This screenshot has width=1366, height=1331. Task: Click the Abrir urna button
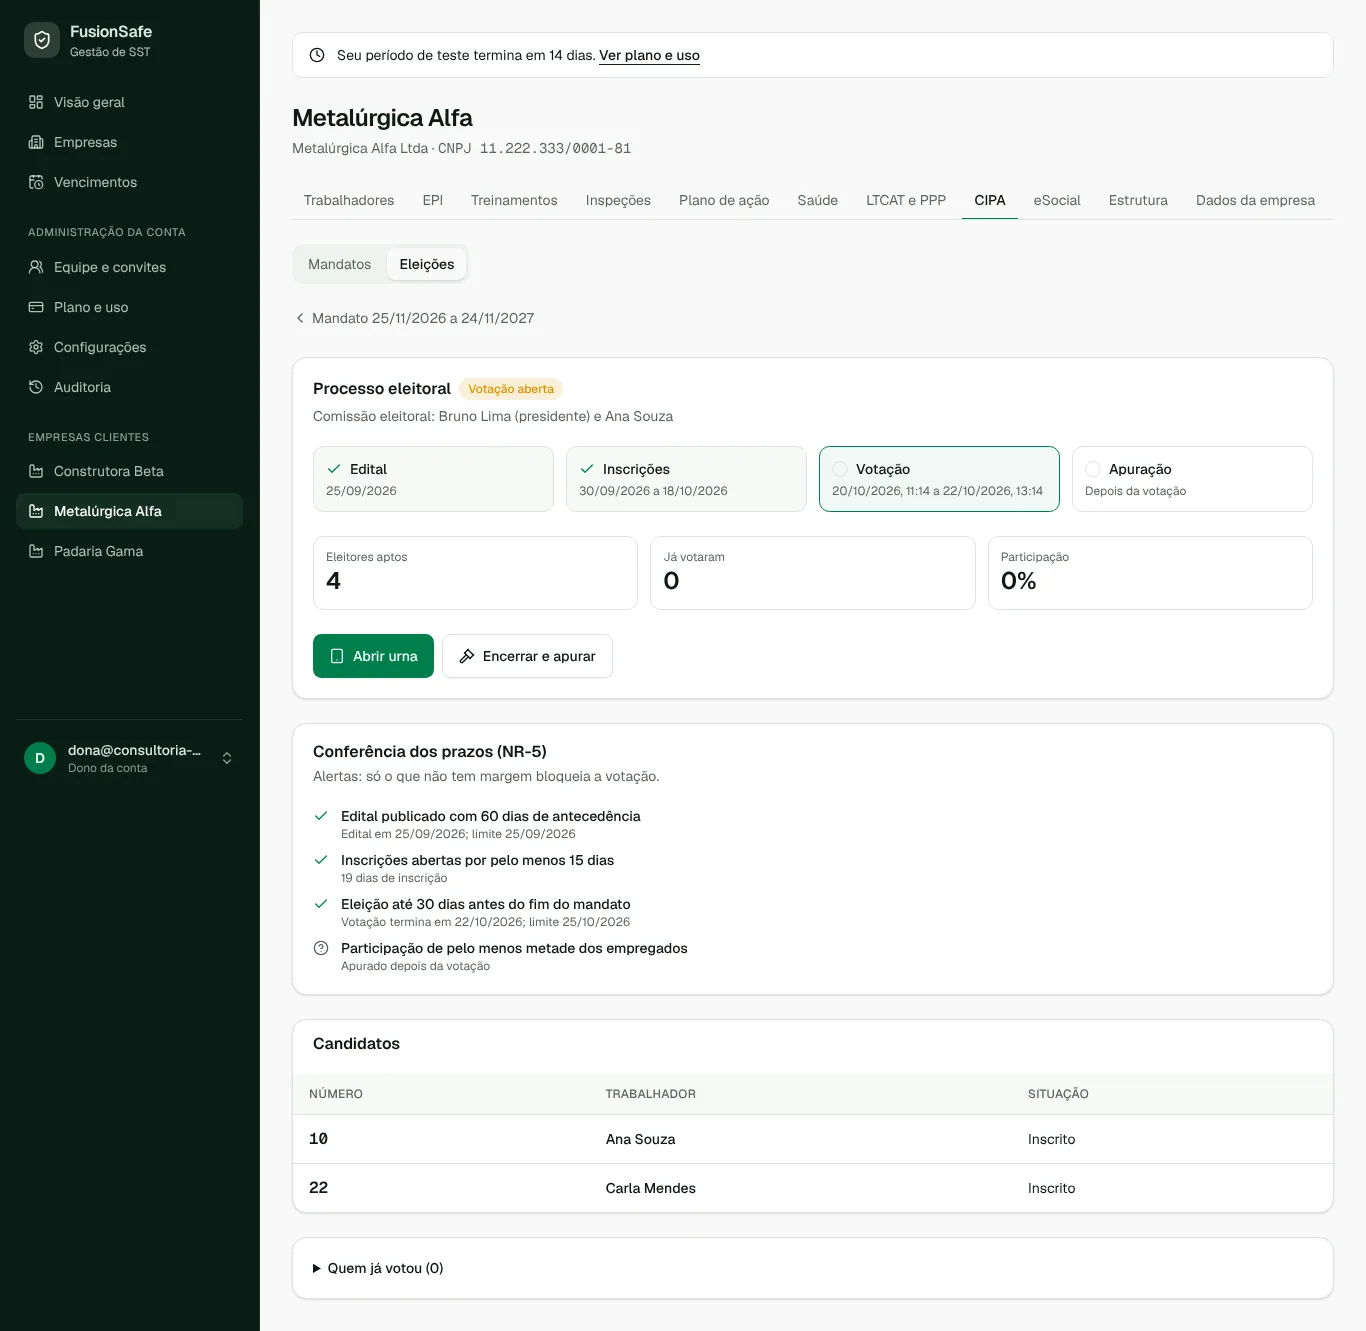373,656
